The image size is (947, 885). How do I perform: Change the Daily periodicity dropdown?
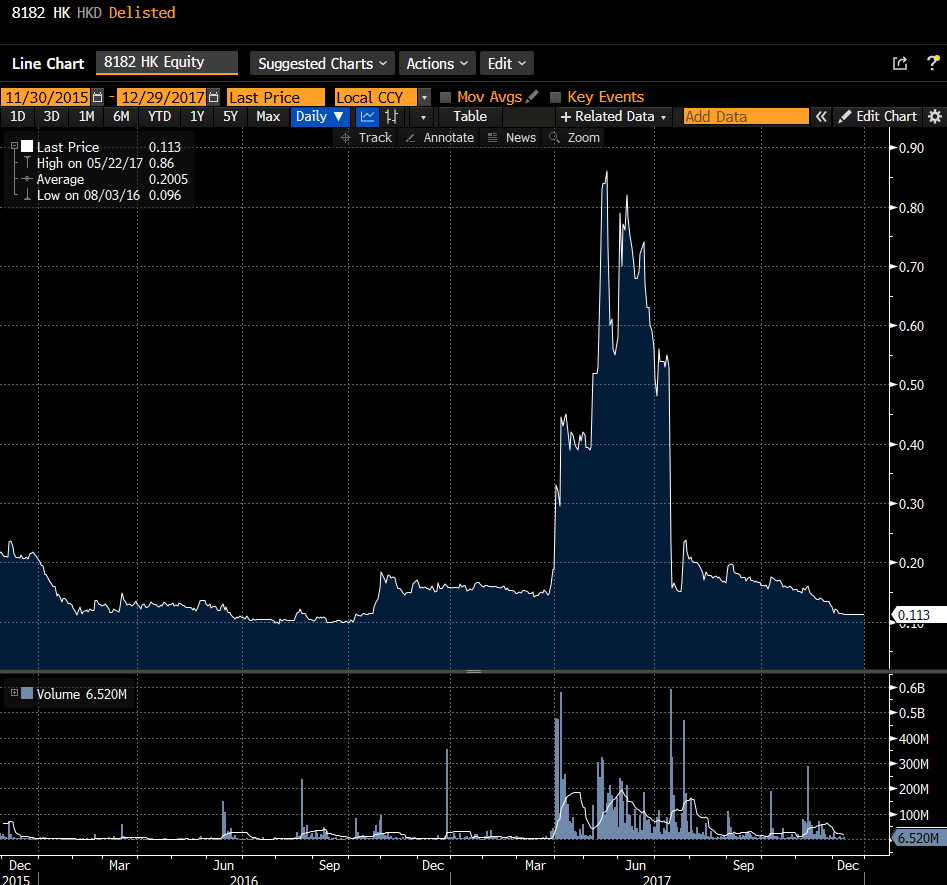click(x=319, y=117)
